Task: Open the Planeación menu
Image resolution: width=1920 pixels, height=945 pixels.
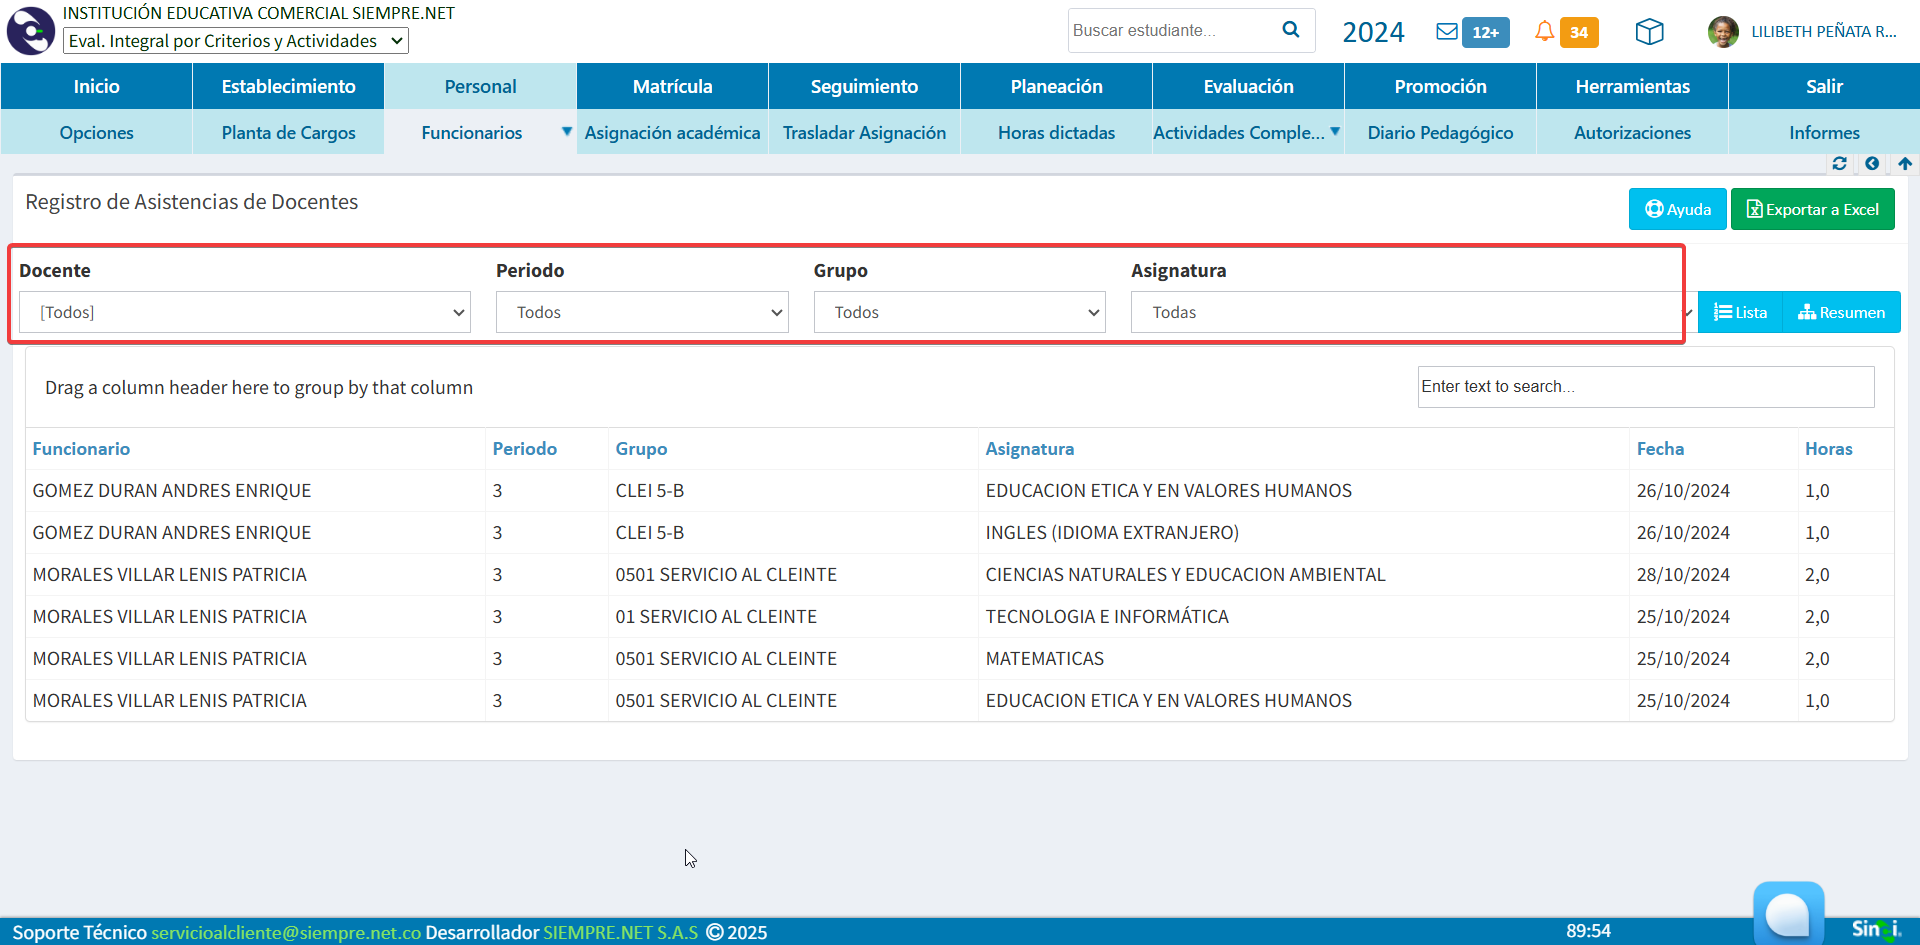Action: [1056, 86]
